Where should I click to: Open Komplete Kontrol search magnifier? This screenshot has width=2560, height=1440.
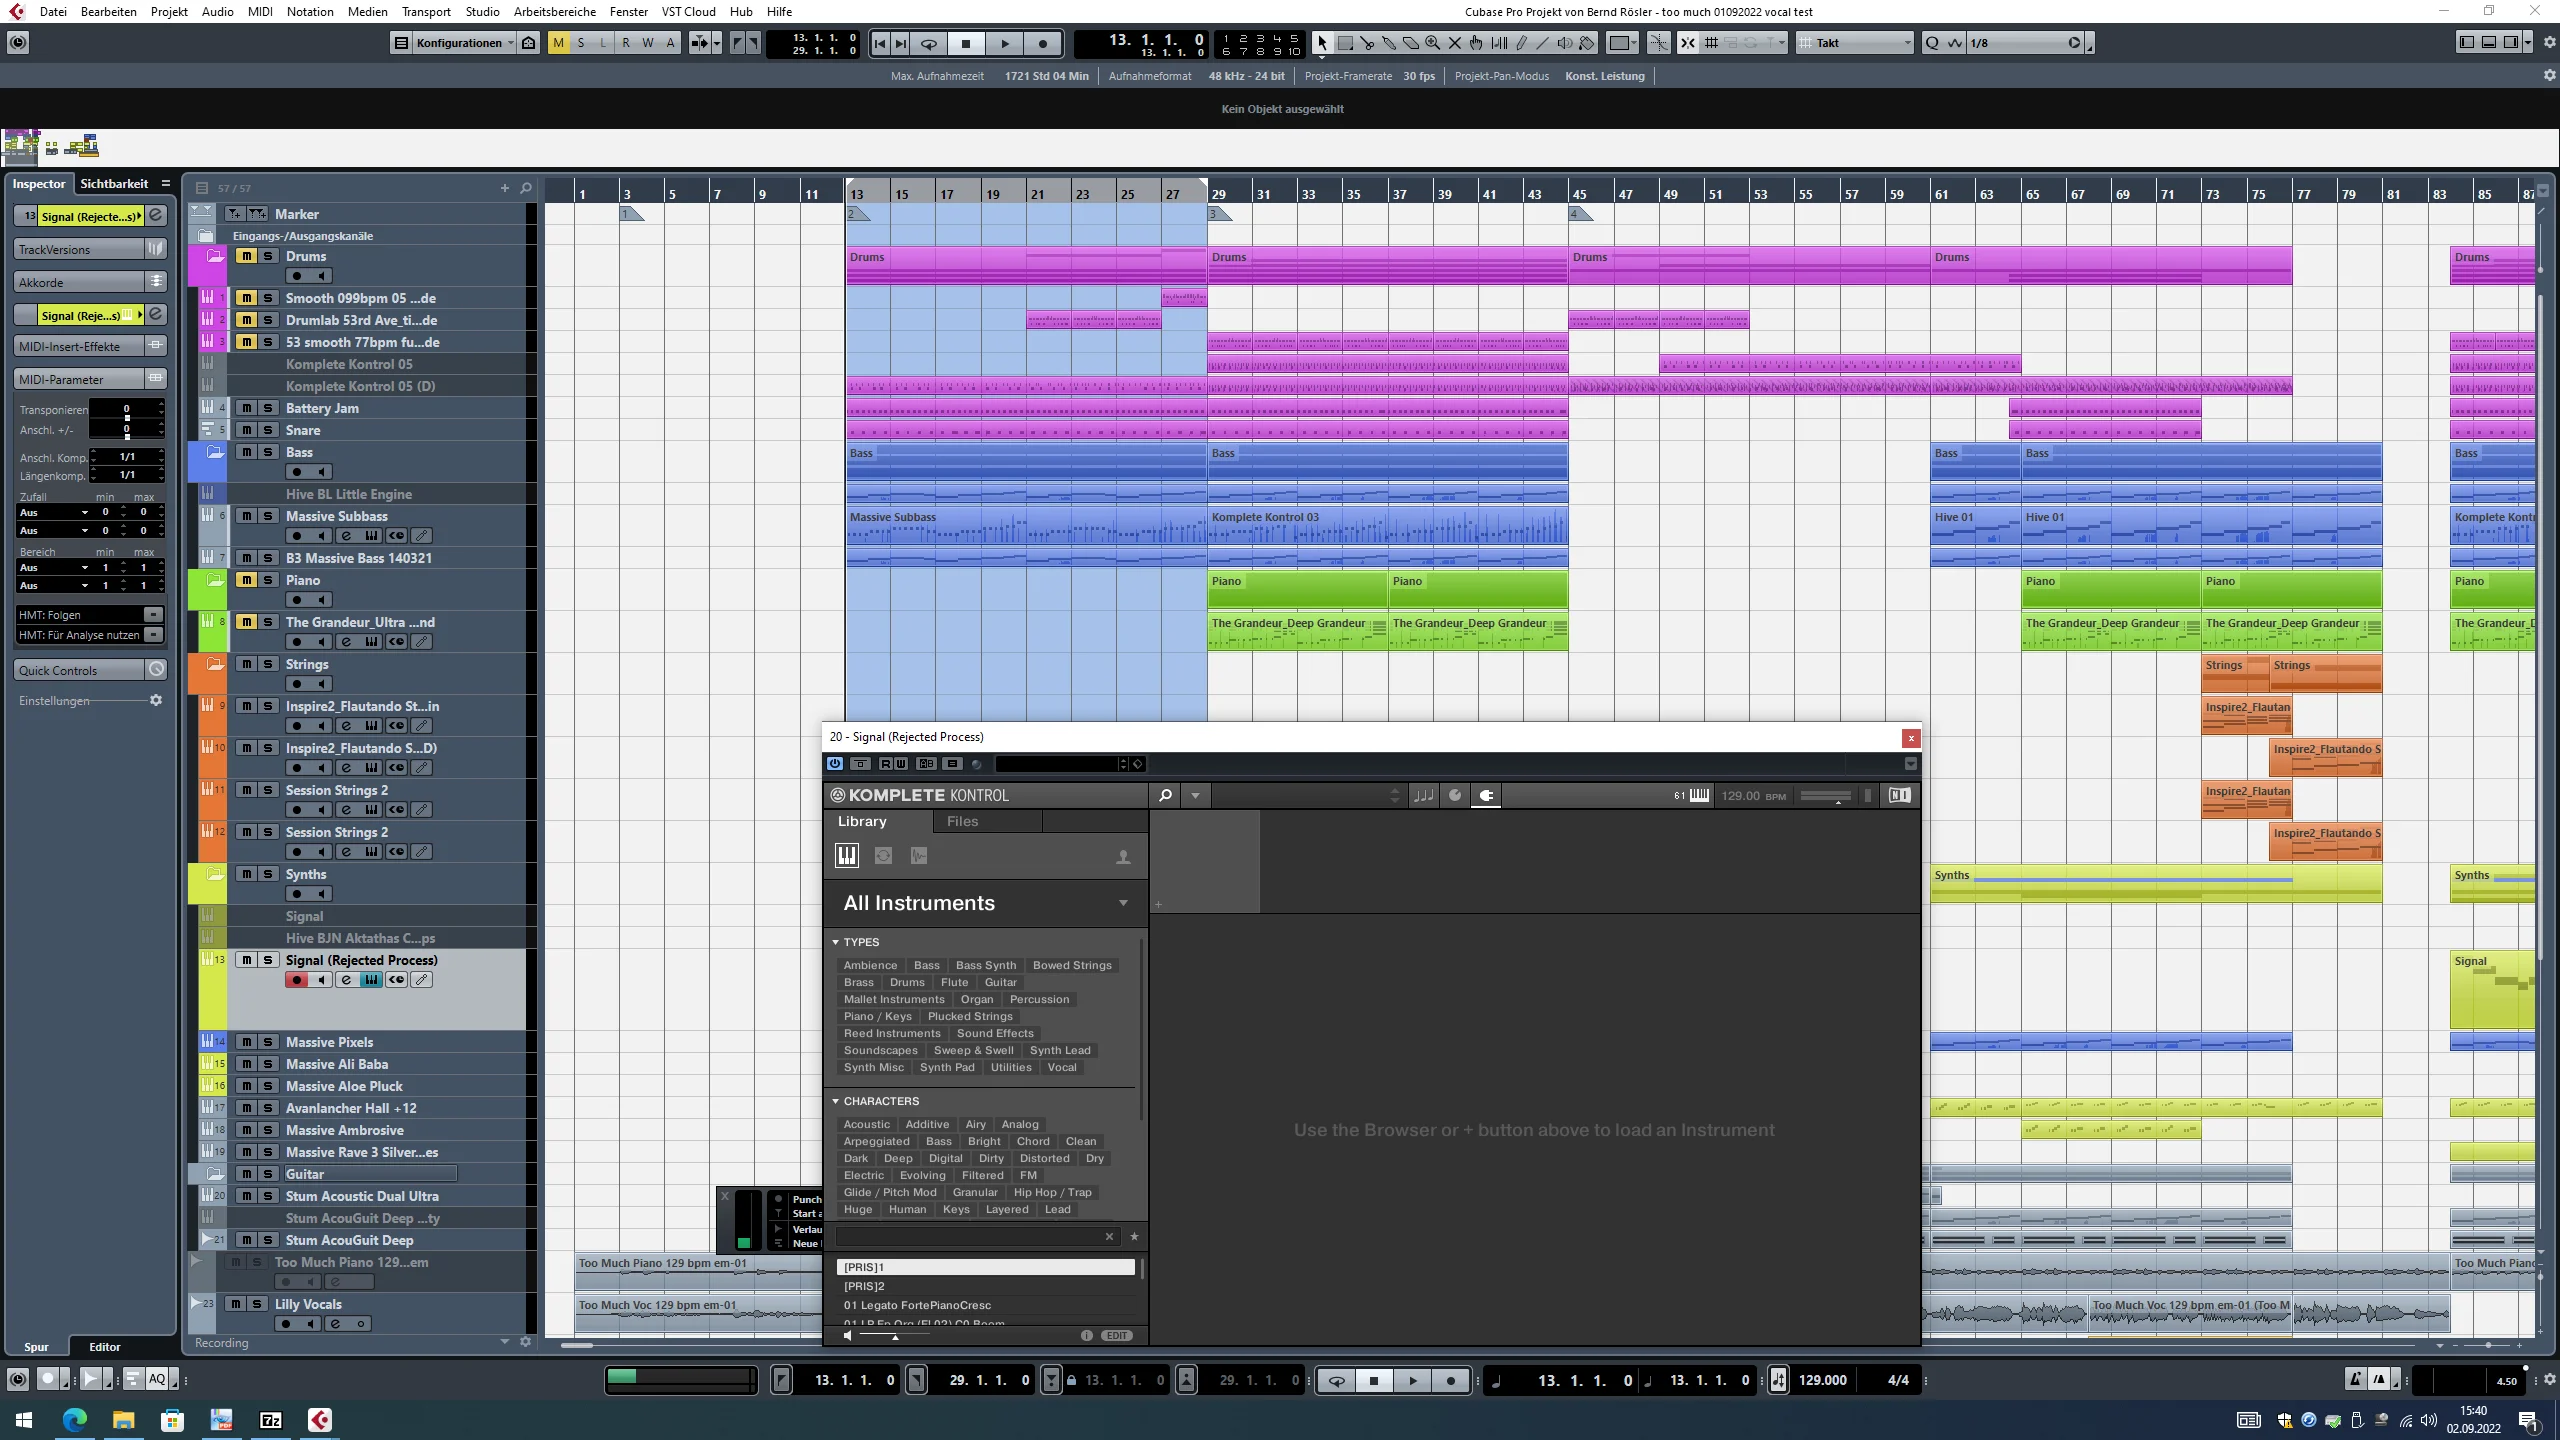pyautogui.click(x=1165, y=796)
